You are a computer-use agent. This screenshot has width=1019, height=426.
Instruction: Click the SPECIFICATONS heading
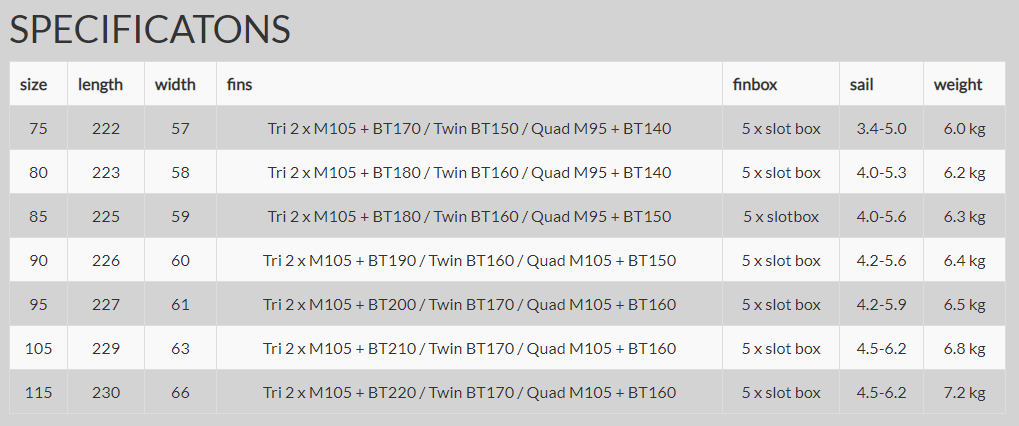150,29
